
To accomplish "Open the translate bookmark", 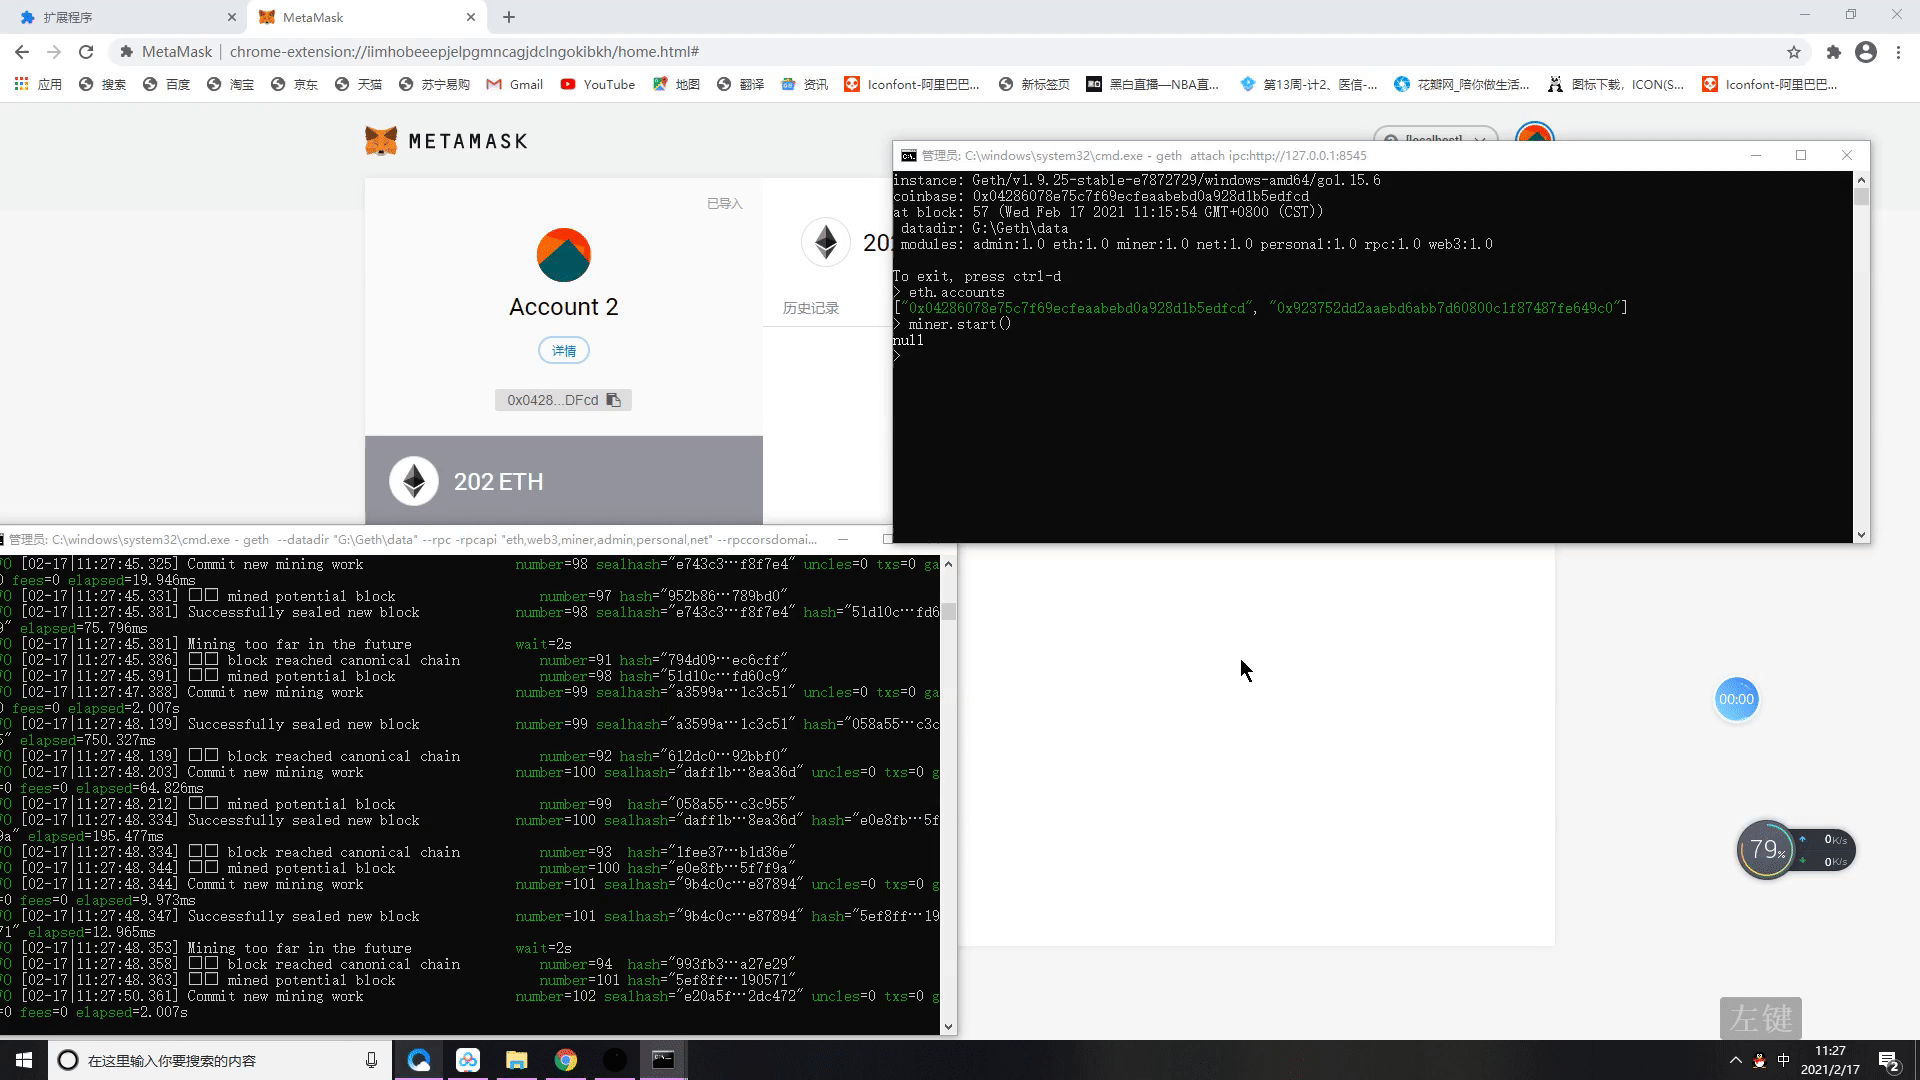I will click(740, 85).
